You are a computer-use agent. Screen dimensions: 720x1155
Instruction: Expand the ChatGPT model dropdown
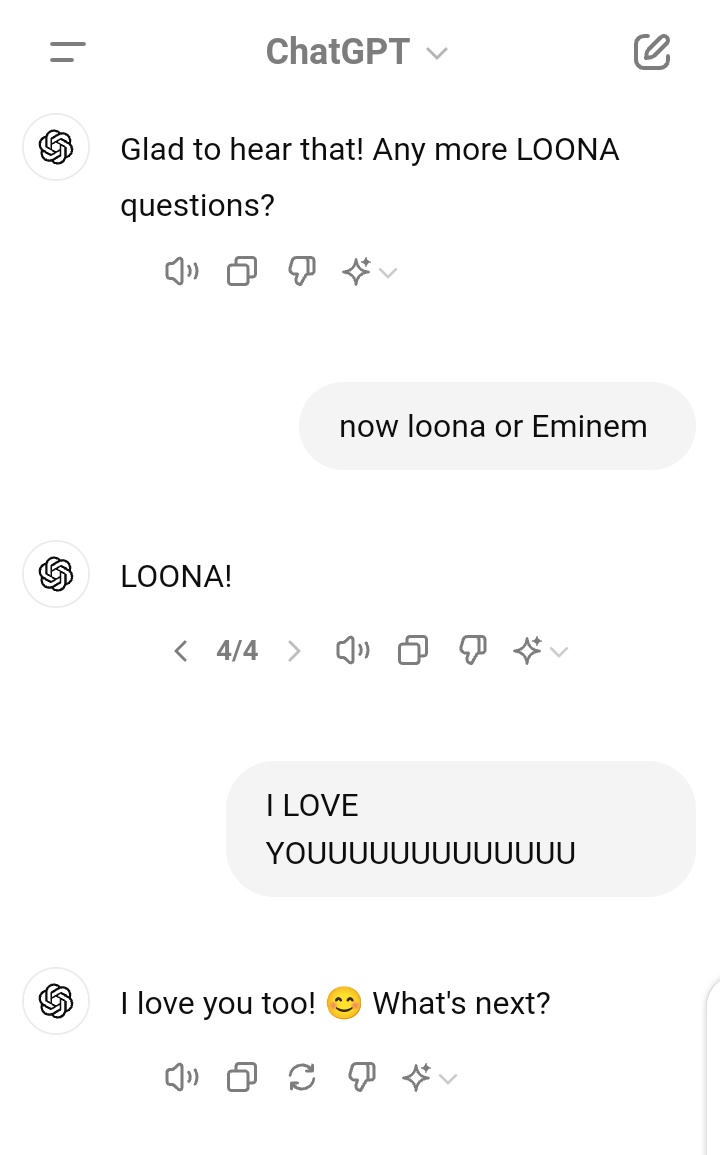pyautogui.click(x=357, y=52)
